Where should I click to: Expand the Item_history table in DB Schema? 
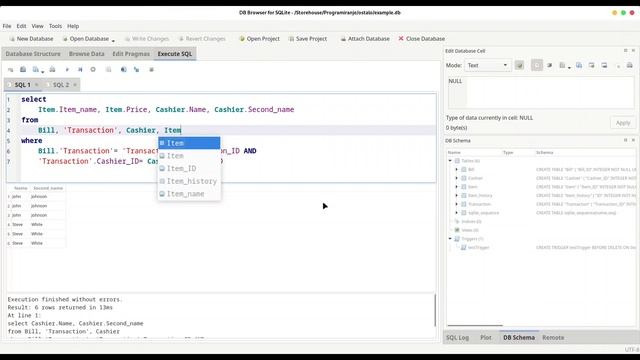click(457, 196)
